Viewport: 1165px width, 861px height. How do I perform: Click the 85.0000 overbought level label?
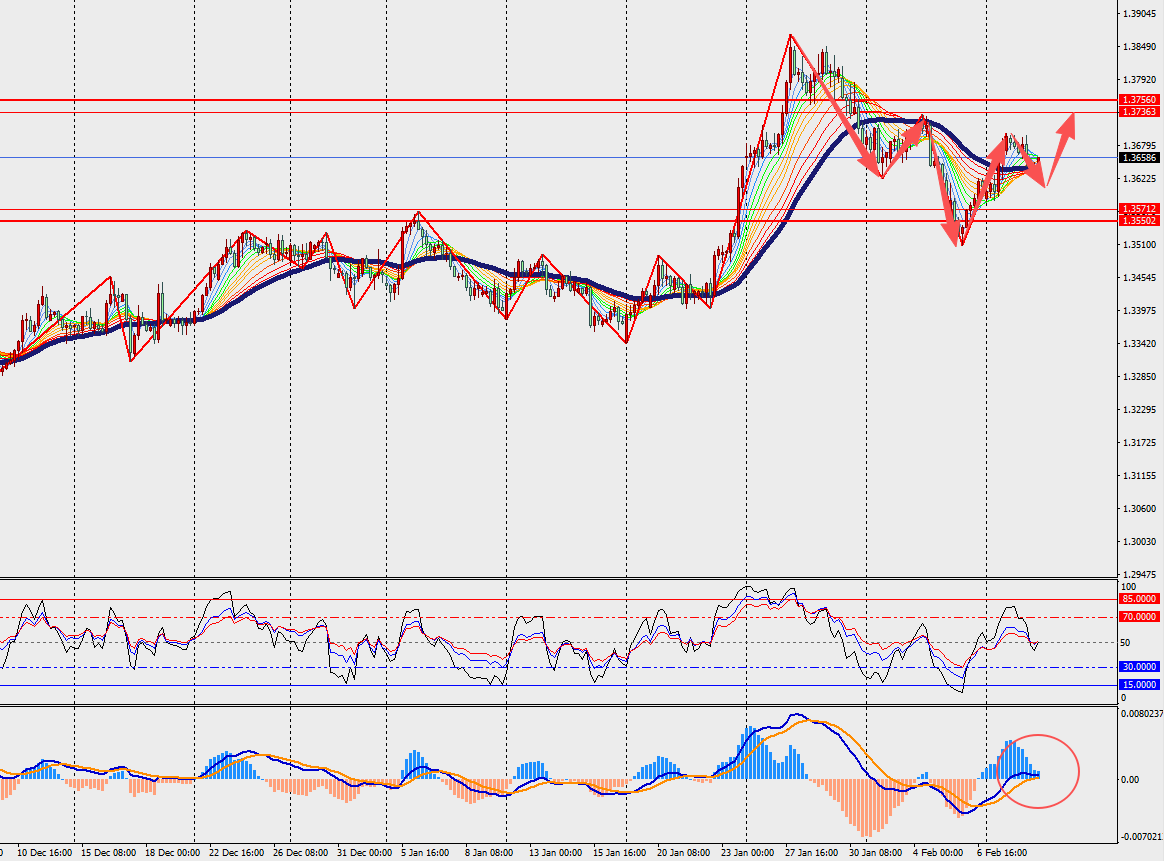[1139, 598]
